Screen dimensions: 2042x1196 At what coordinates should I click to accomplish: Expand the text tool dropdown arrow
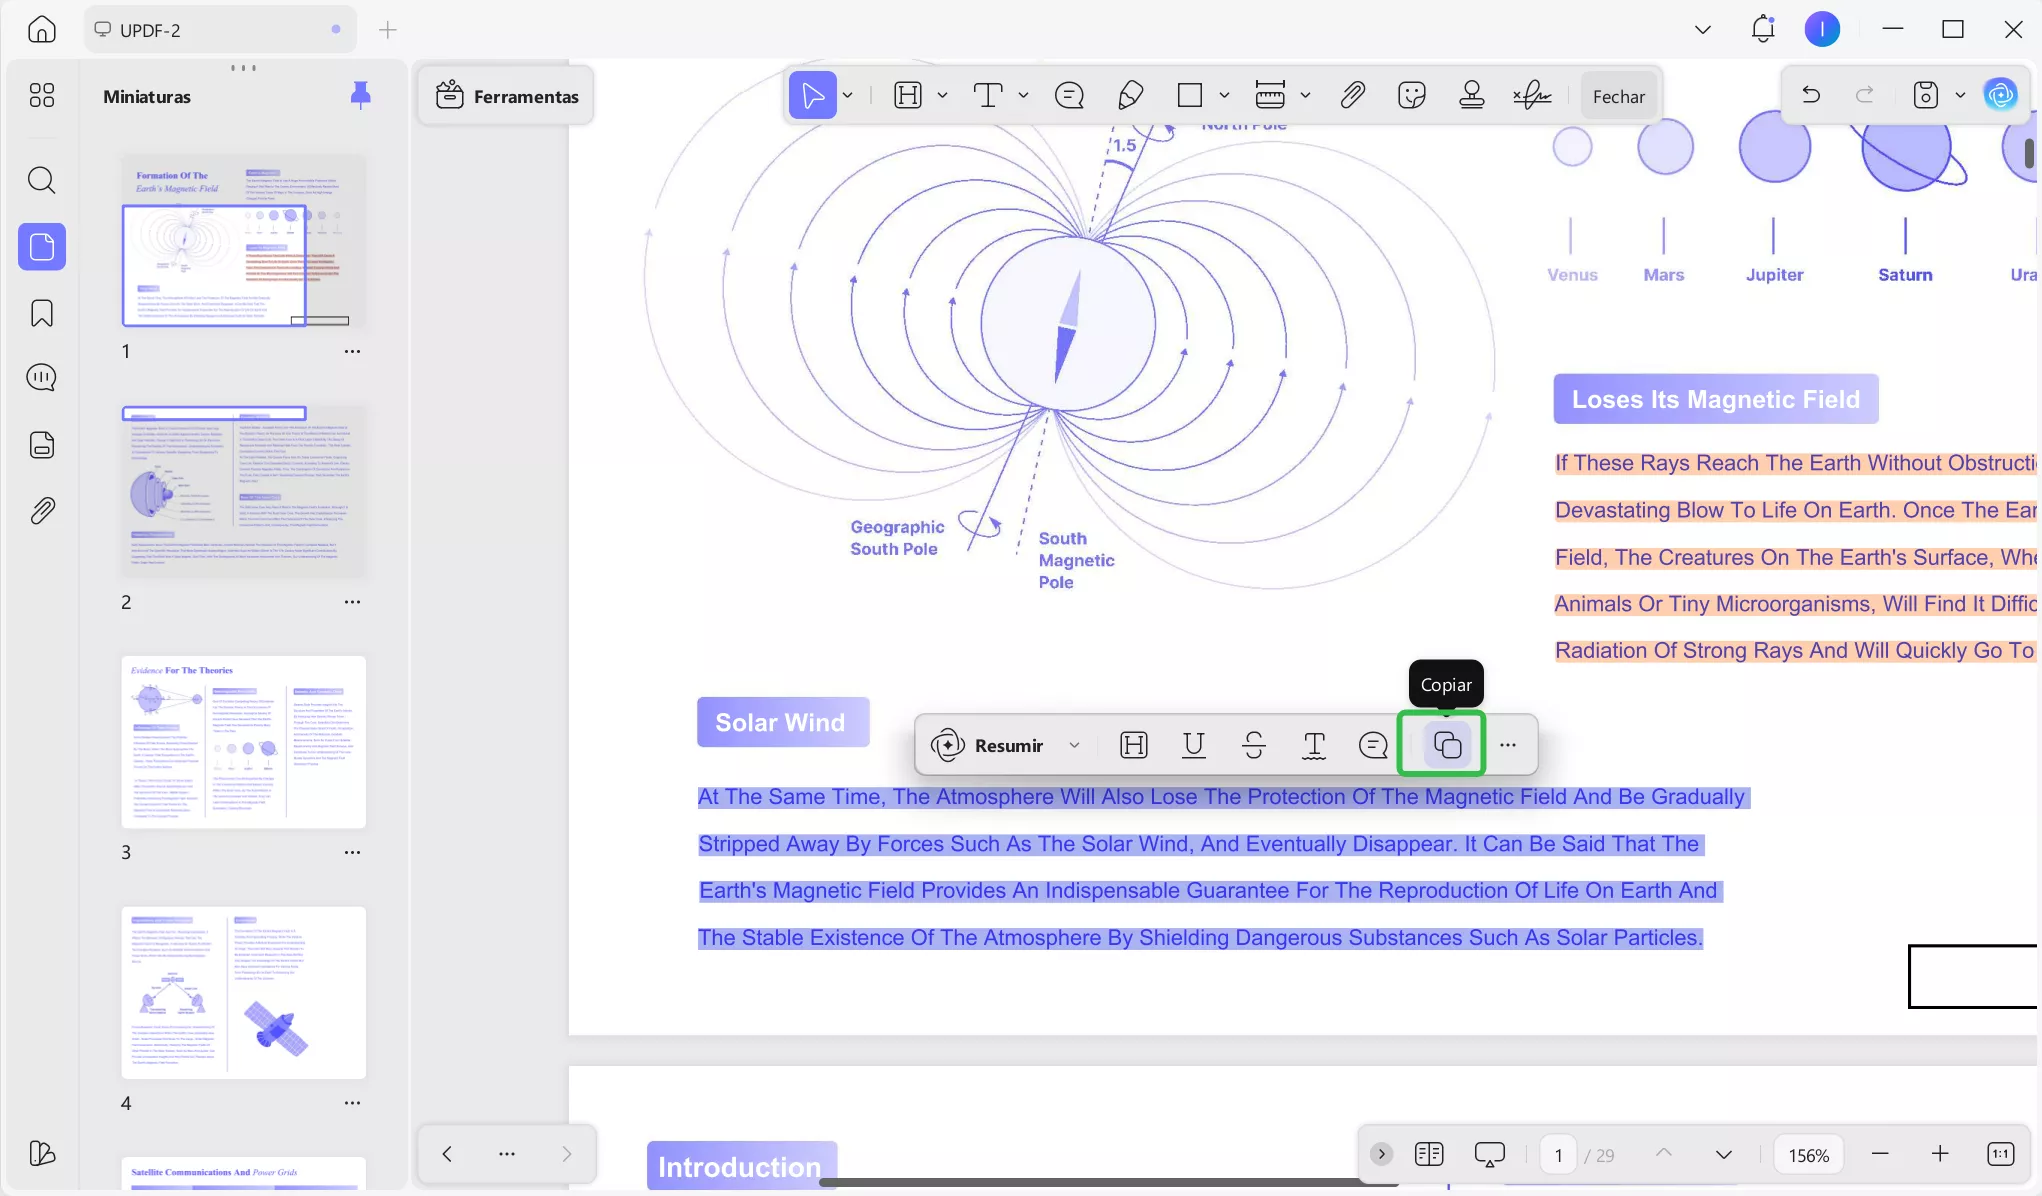pos(1023,96)
